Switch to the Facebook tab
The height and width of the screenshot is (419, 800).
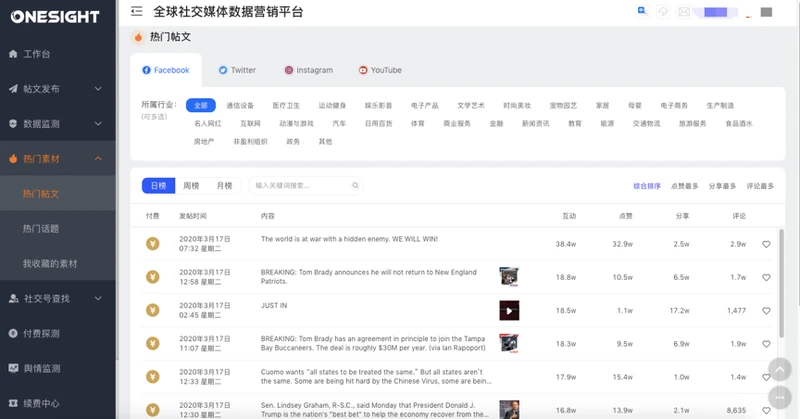[166, 70]
